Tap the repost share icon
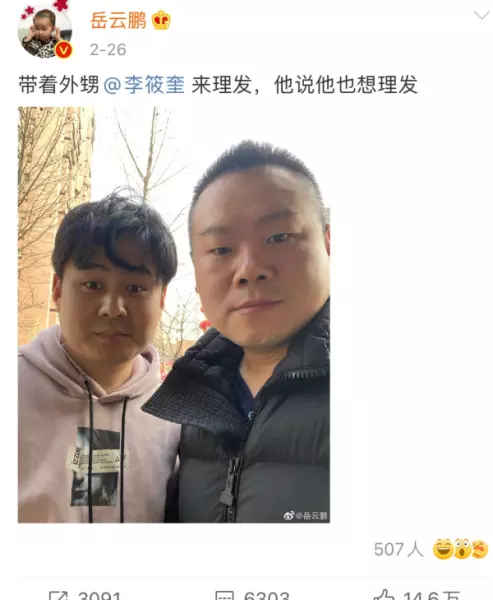The image size is (493, 600). [58, 595]
